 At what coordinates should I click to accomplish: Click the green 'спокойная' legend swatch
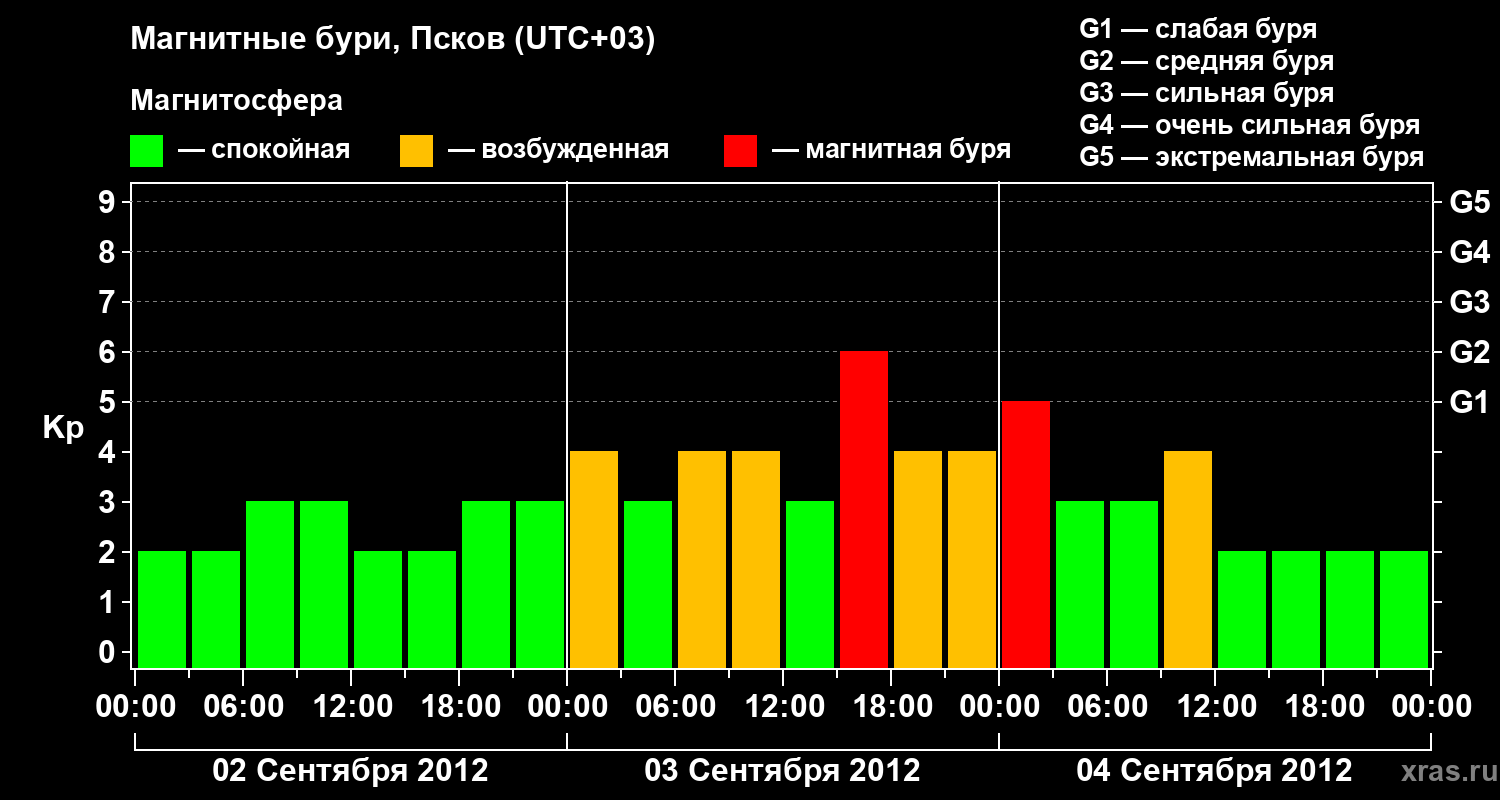(x=146, y=151)
